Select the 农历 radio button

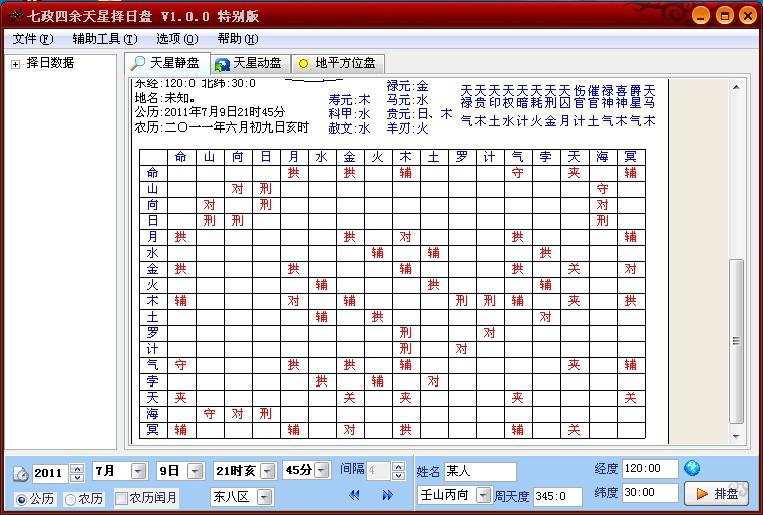pyautogui.click(x=70, y=499)
